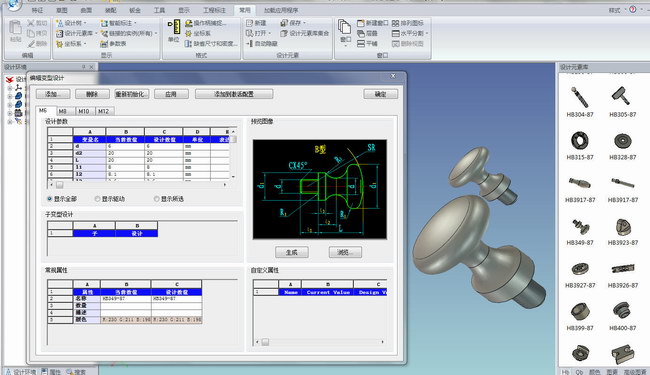Click the 单位 units ruler icon
The image size is (650, 375).
click(175, 27)
